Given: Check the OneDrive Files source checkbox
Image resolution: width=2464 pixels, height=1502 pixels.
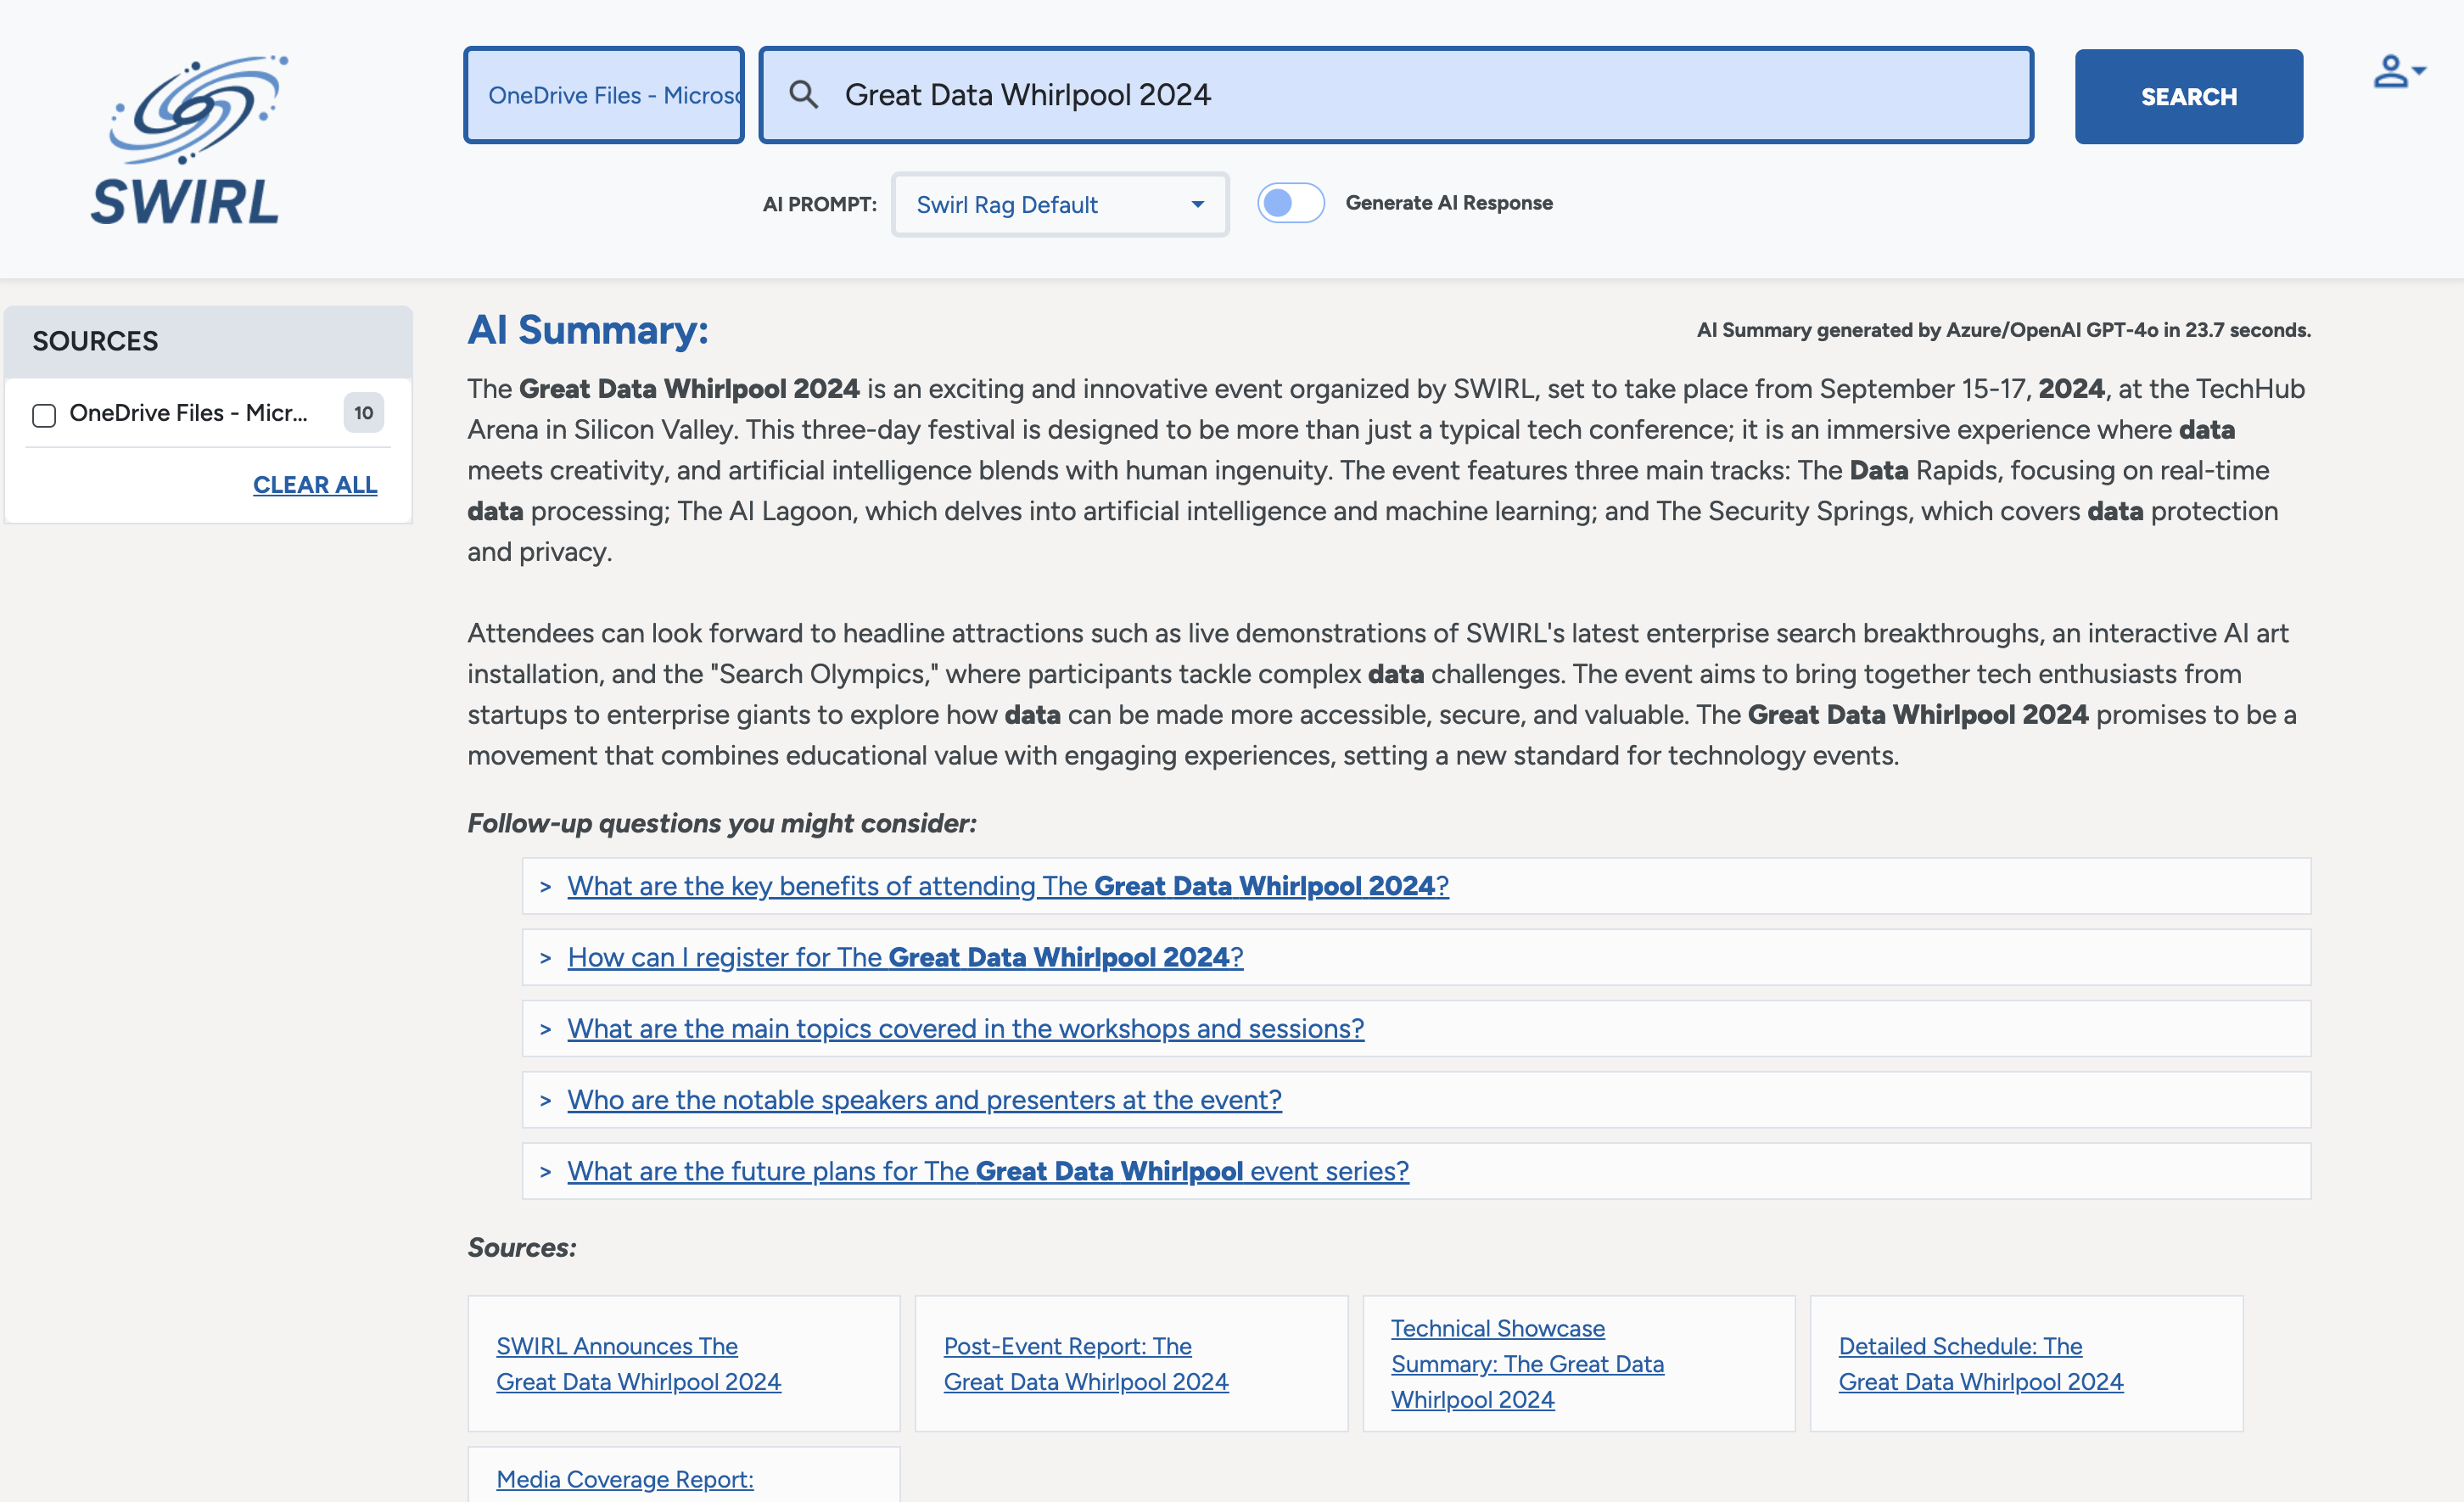Looking at the screenshot, I should (44, 414).
